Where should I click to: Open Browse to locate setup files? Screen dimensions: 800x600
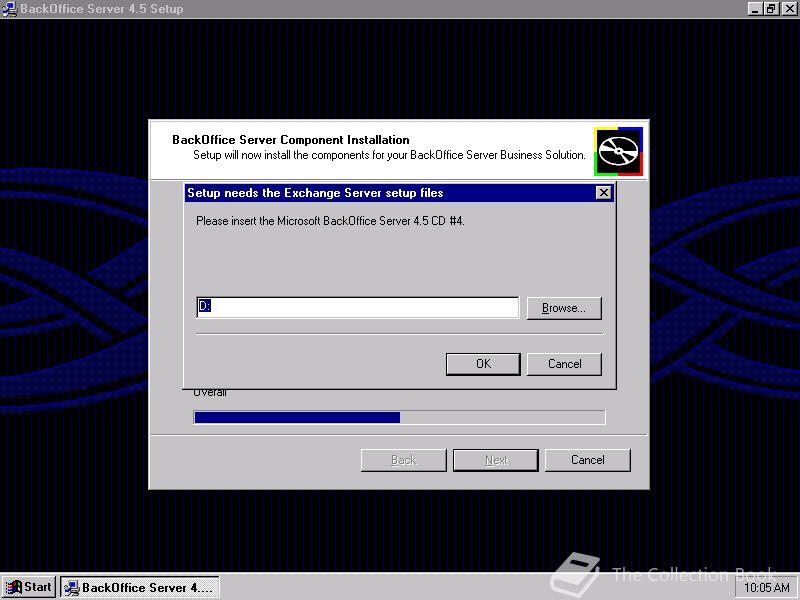[x=564, y=308]
